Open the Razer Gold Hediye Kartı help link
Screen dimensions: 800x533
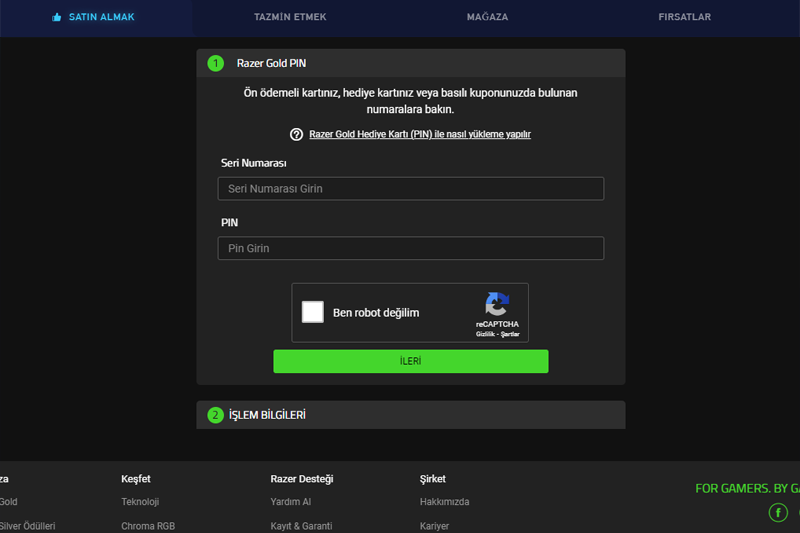[x=420, y=134]
